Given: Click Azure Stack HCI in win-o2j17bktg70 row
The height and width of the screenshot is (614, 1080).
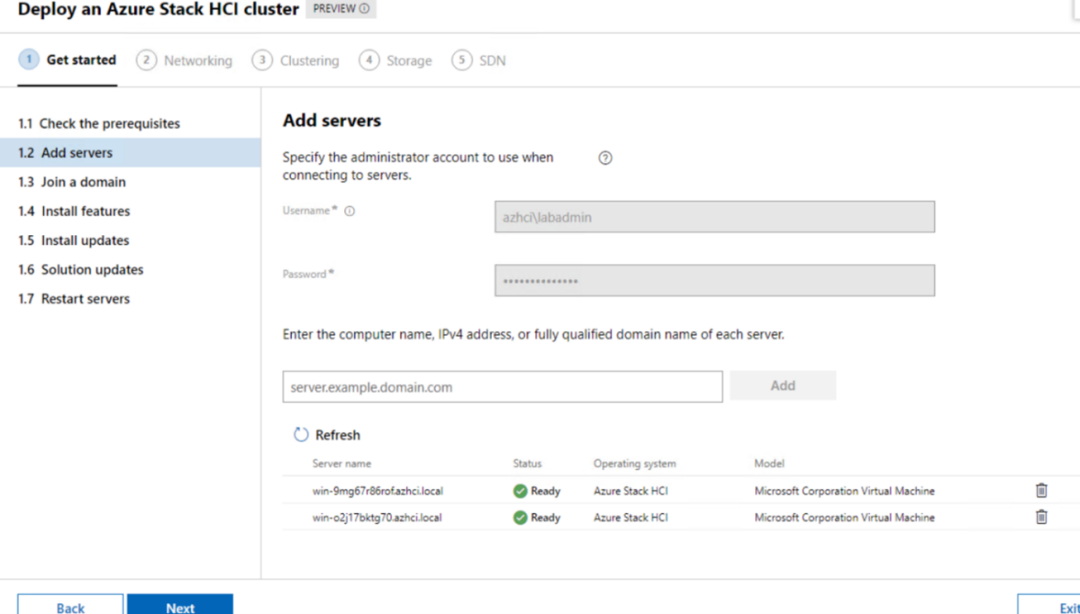Looking at the screenshot, I should (631, 518).
